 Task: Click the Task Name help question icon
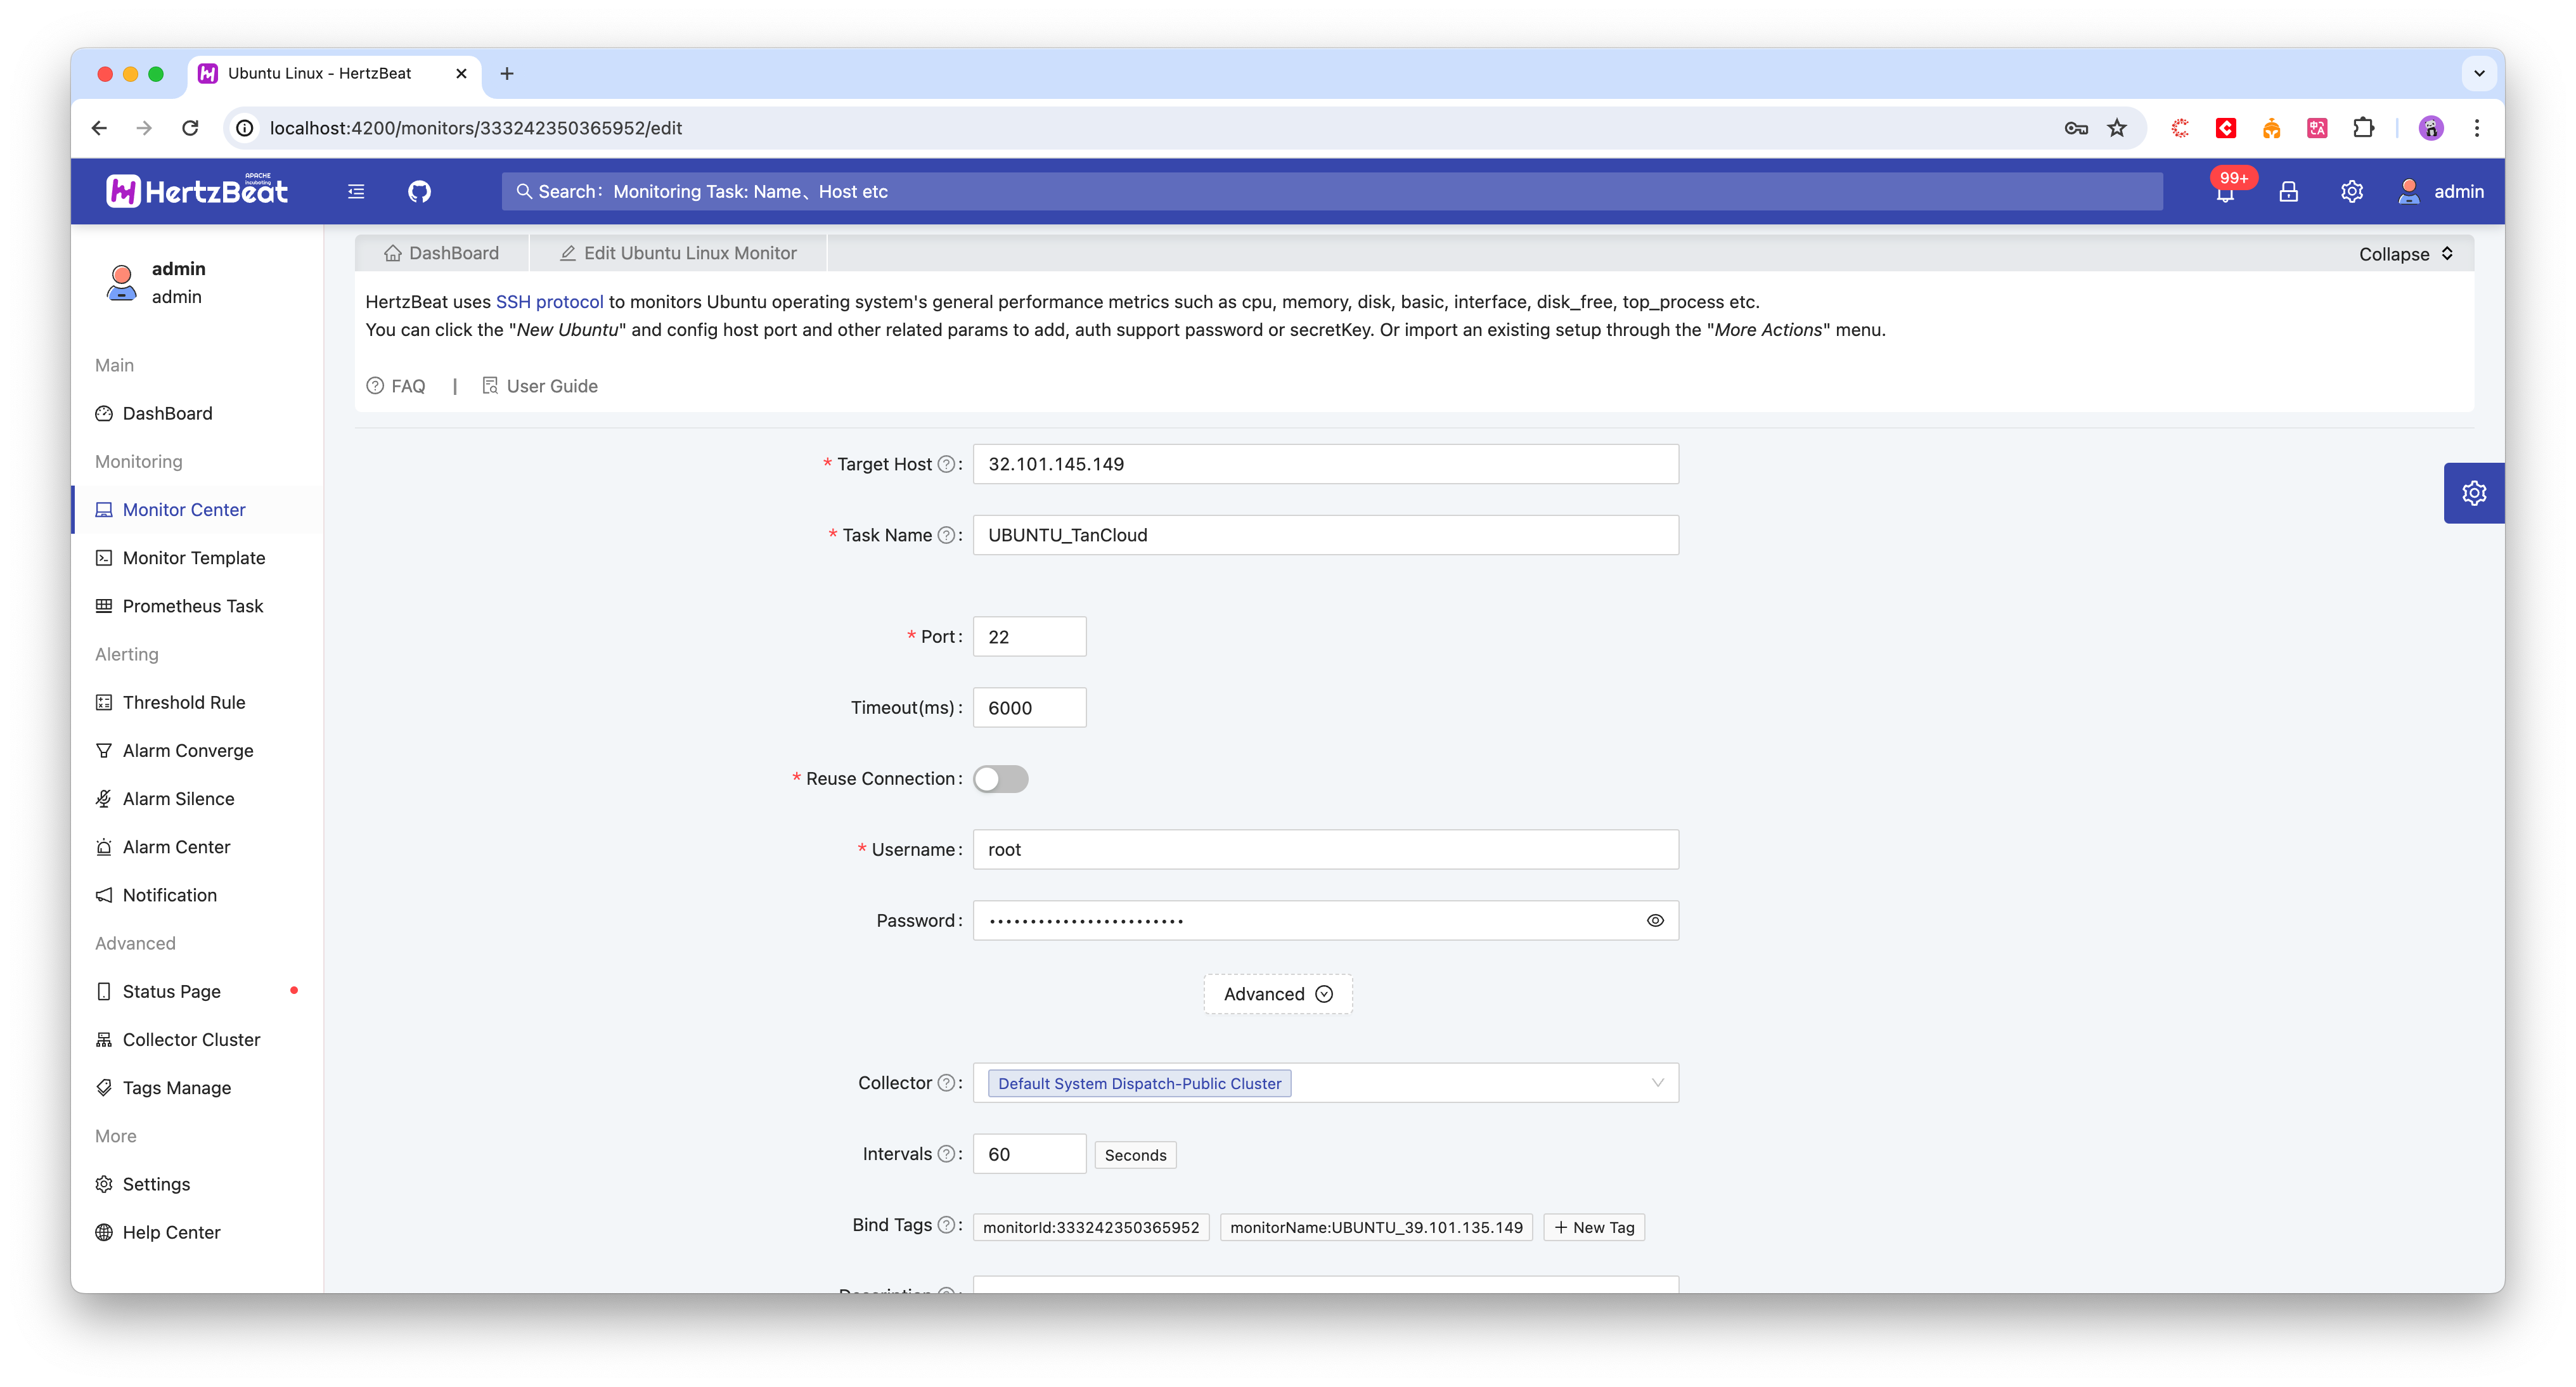tap(945, 535)
